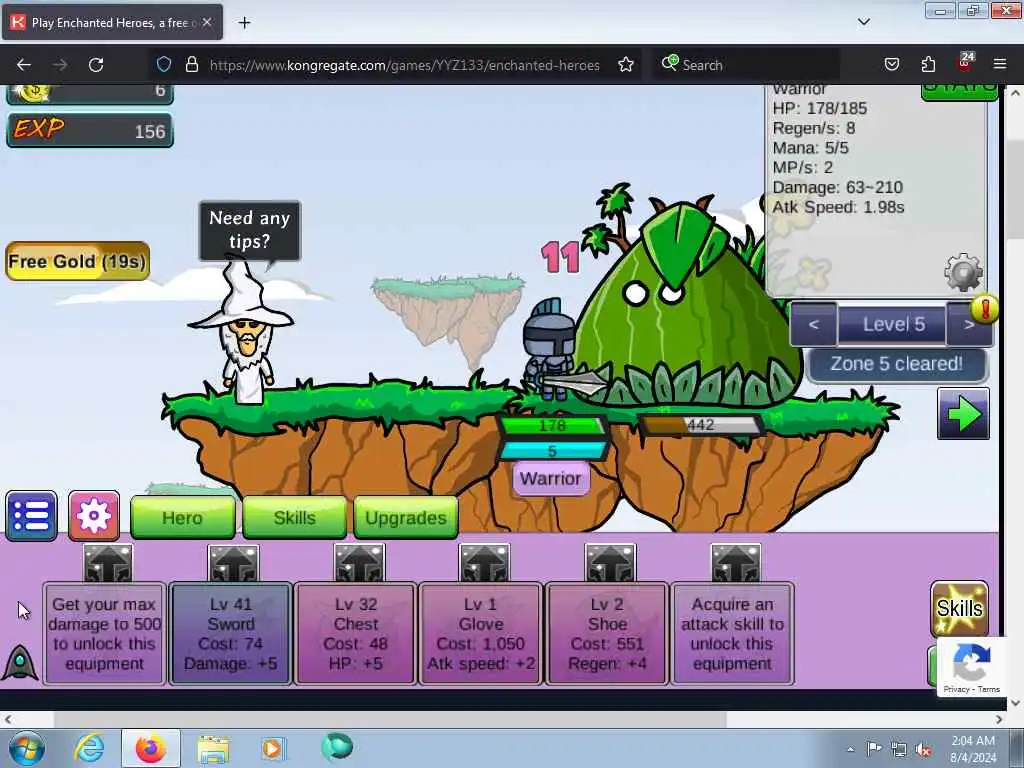
Task: Click the green arrow next zone button
Action: point(963,414)
